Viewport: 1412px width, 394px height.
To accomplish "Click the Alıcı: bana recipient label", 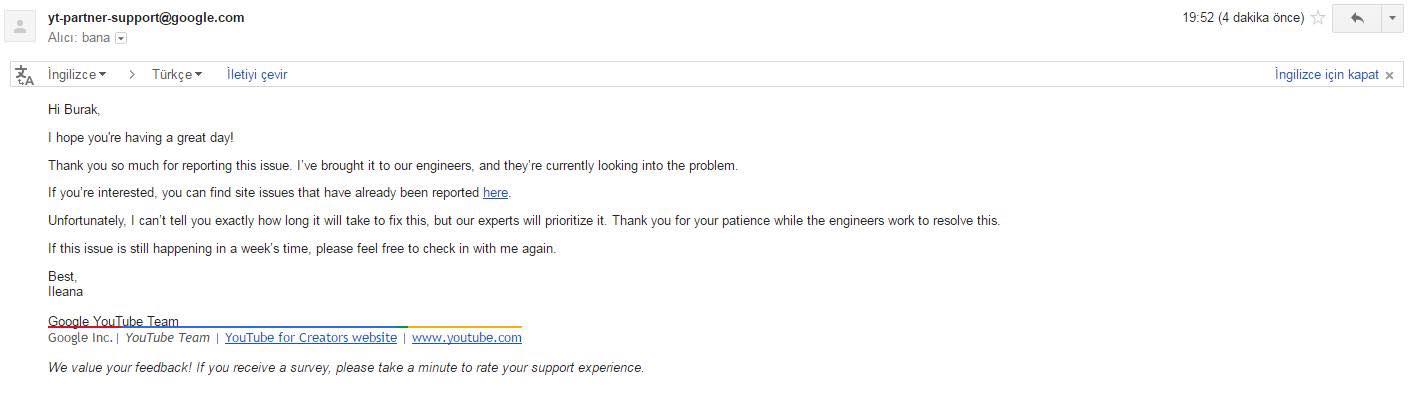I will pyautogui.click(x=79, y=38).
